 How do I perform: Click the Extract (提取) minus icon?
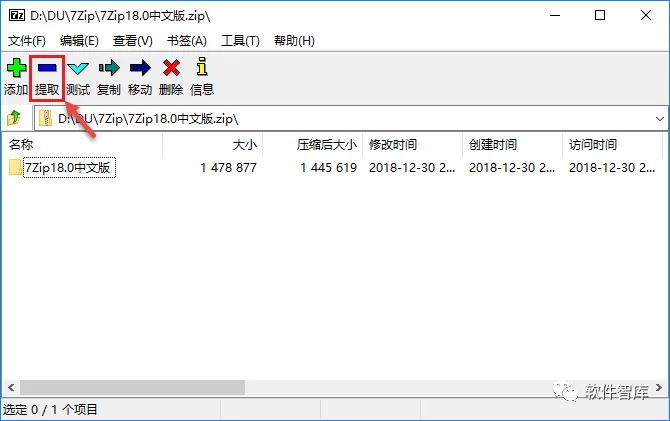coord(47,68)
